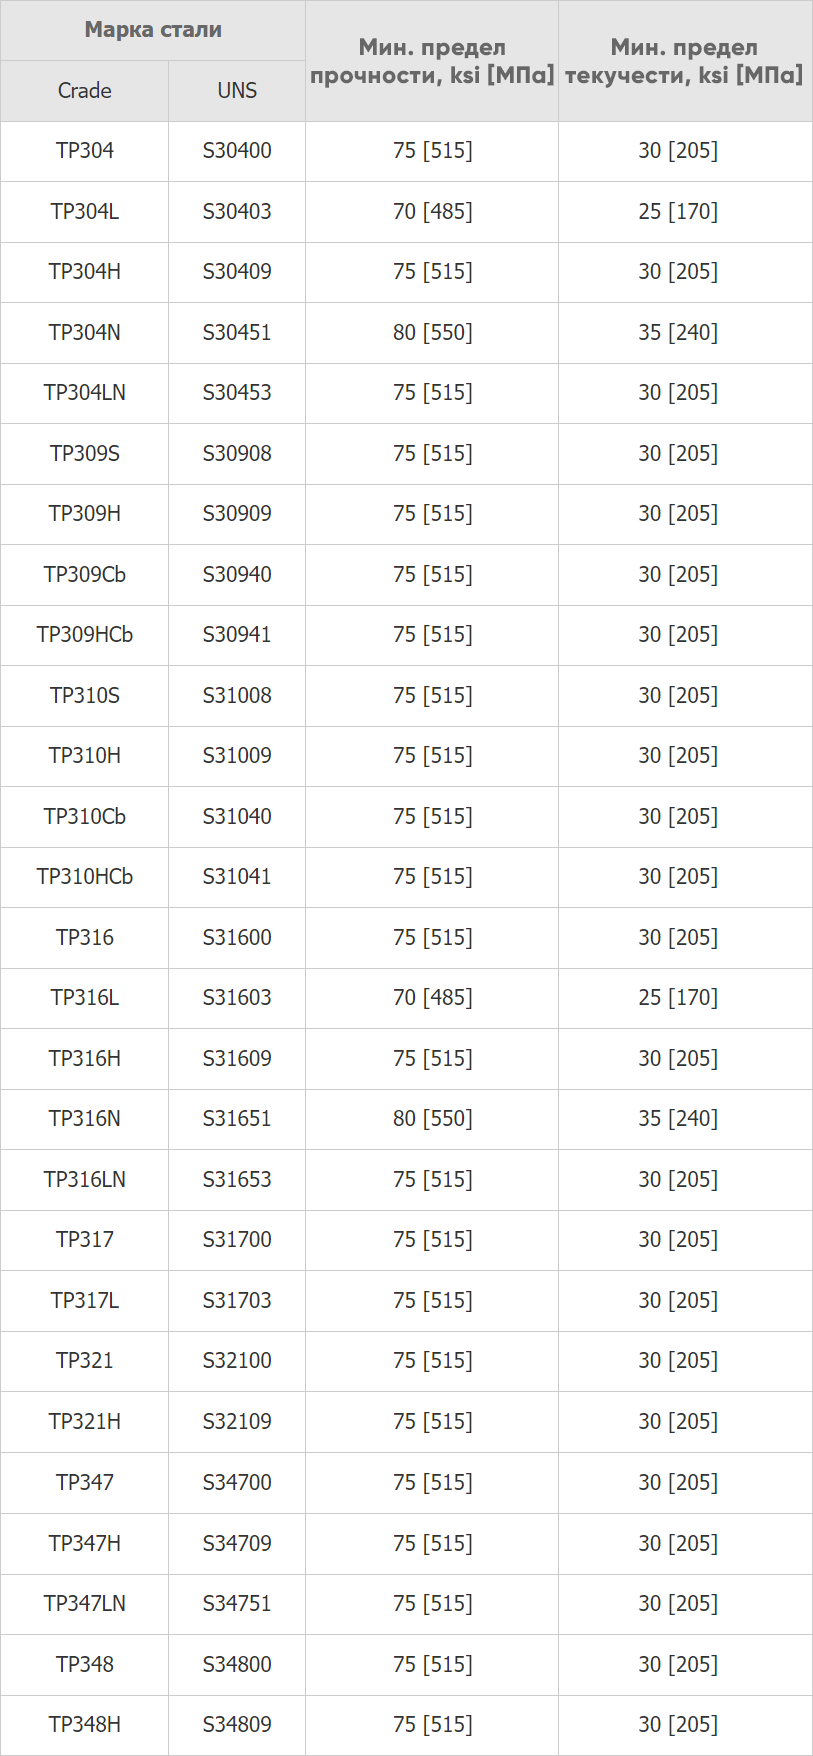This screenshot has width=813, height=1756.
Task: Click UNS cell S31041
Action: [x=237, y=877]
